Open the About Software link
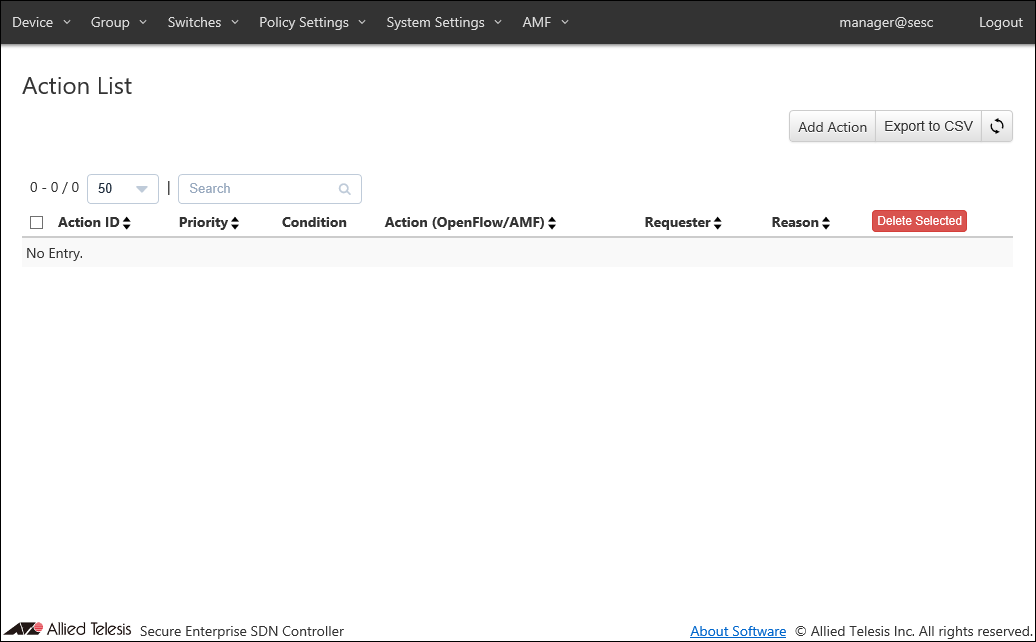Screen dimensions: 1036x642 click(x=738, y=631)
